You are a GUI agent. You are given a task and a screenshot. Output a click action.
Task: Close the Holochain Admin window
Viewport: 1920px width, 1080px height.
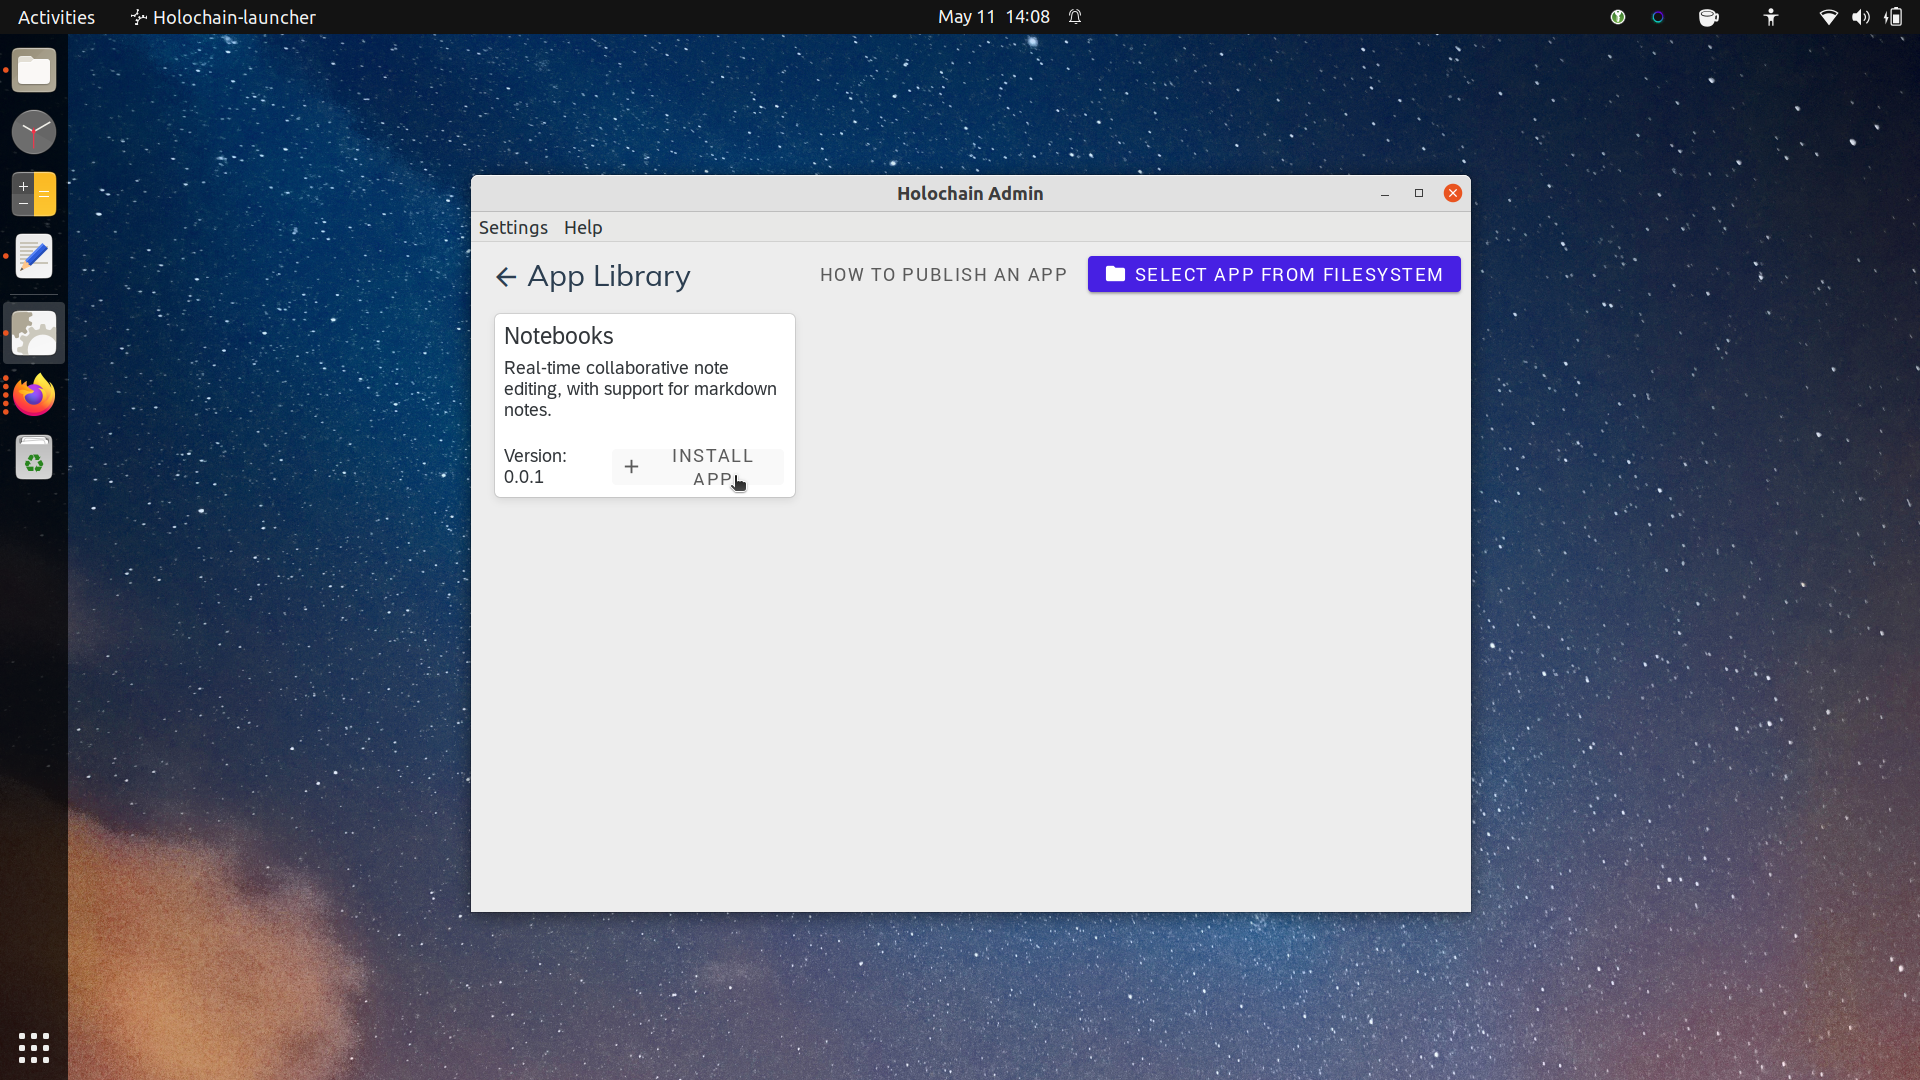tap(1453, 194)
